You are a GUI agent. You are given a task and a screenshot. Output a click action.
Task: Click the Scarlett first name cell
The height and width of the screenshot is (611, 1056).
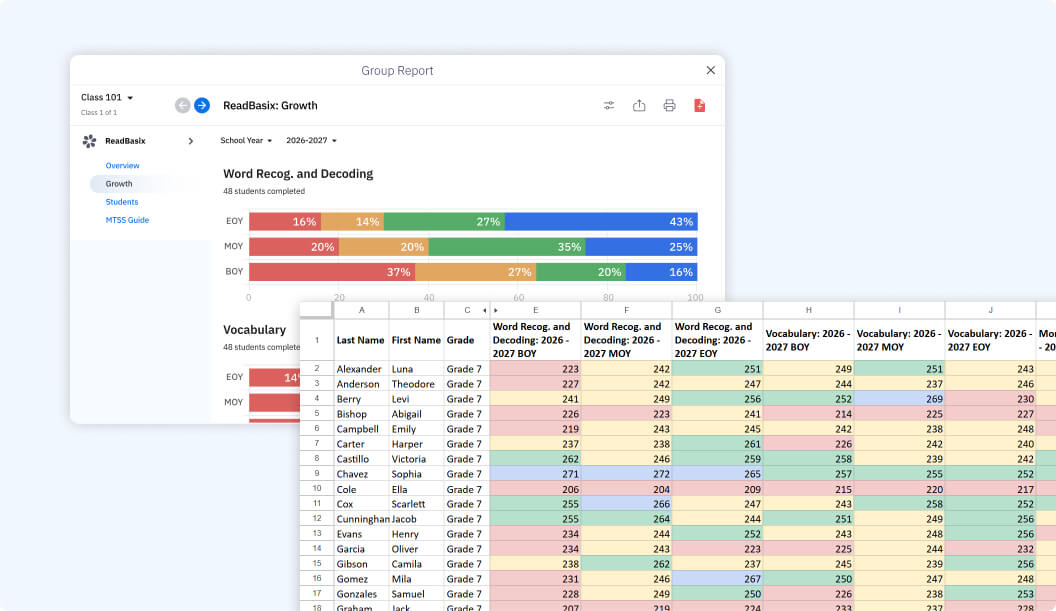point(416,504)
